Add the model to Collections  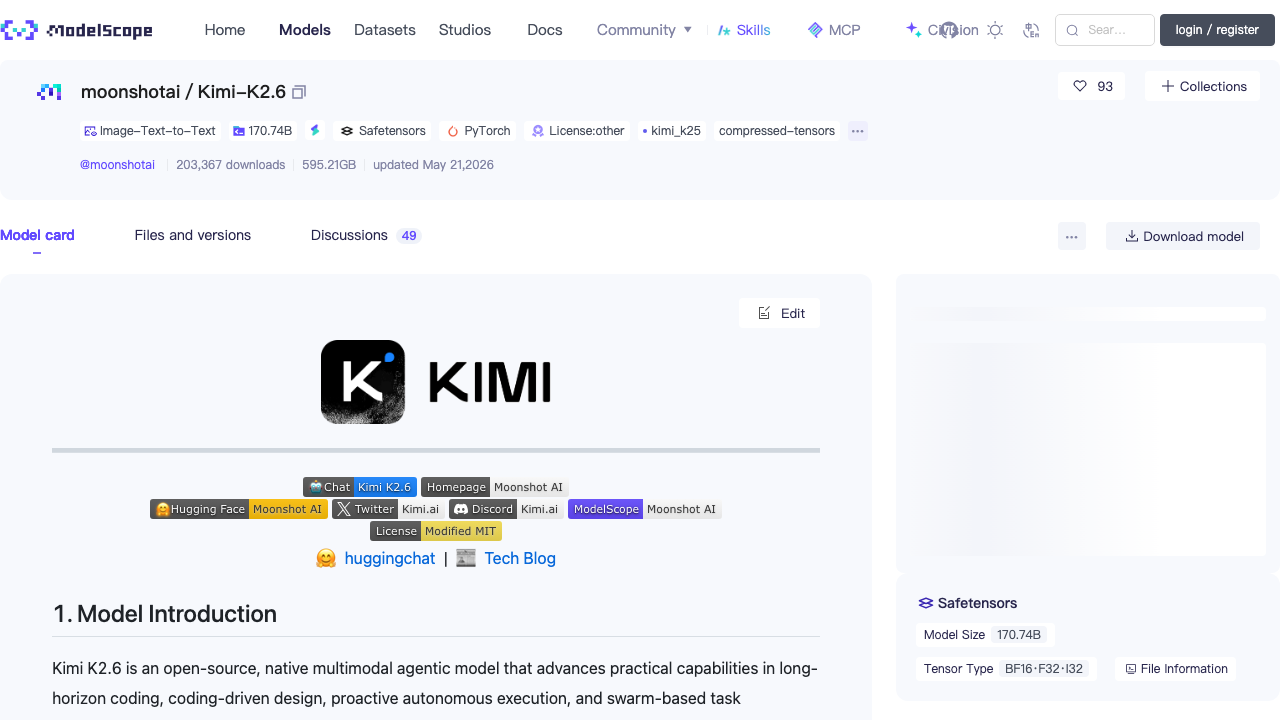click(x=1203, y=86)
